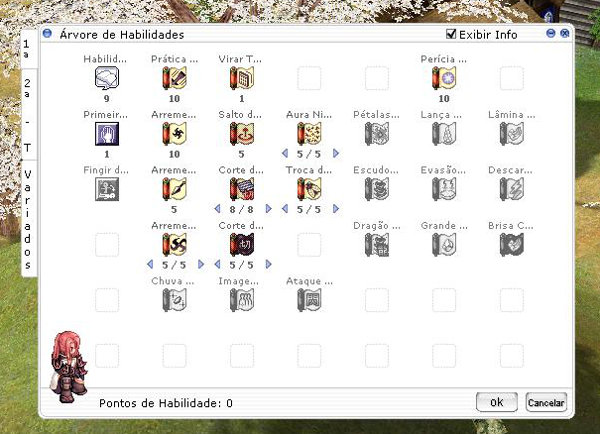The image size is (600, 434).
Task: Click the Cancelar button
Action: pos(546,402)
